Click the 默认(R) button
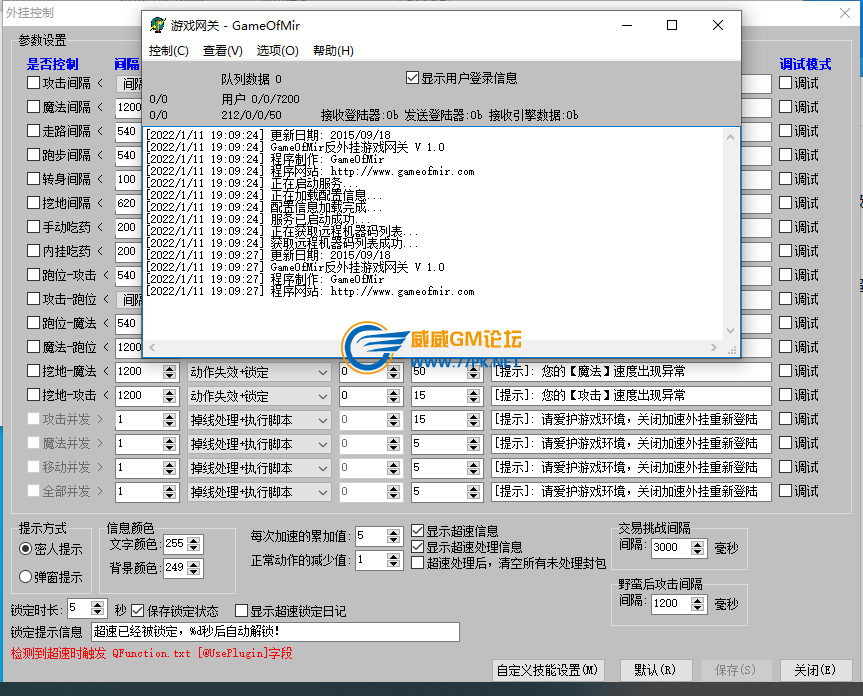 pos(656,670)
